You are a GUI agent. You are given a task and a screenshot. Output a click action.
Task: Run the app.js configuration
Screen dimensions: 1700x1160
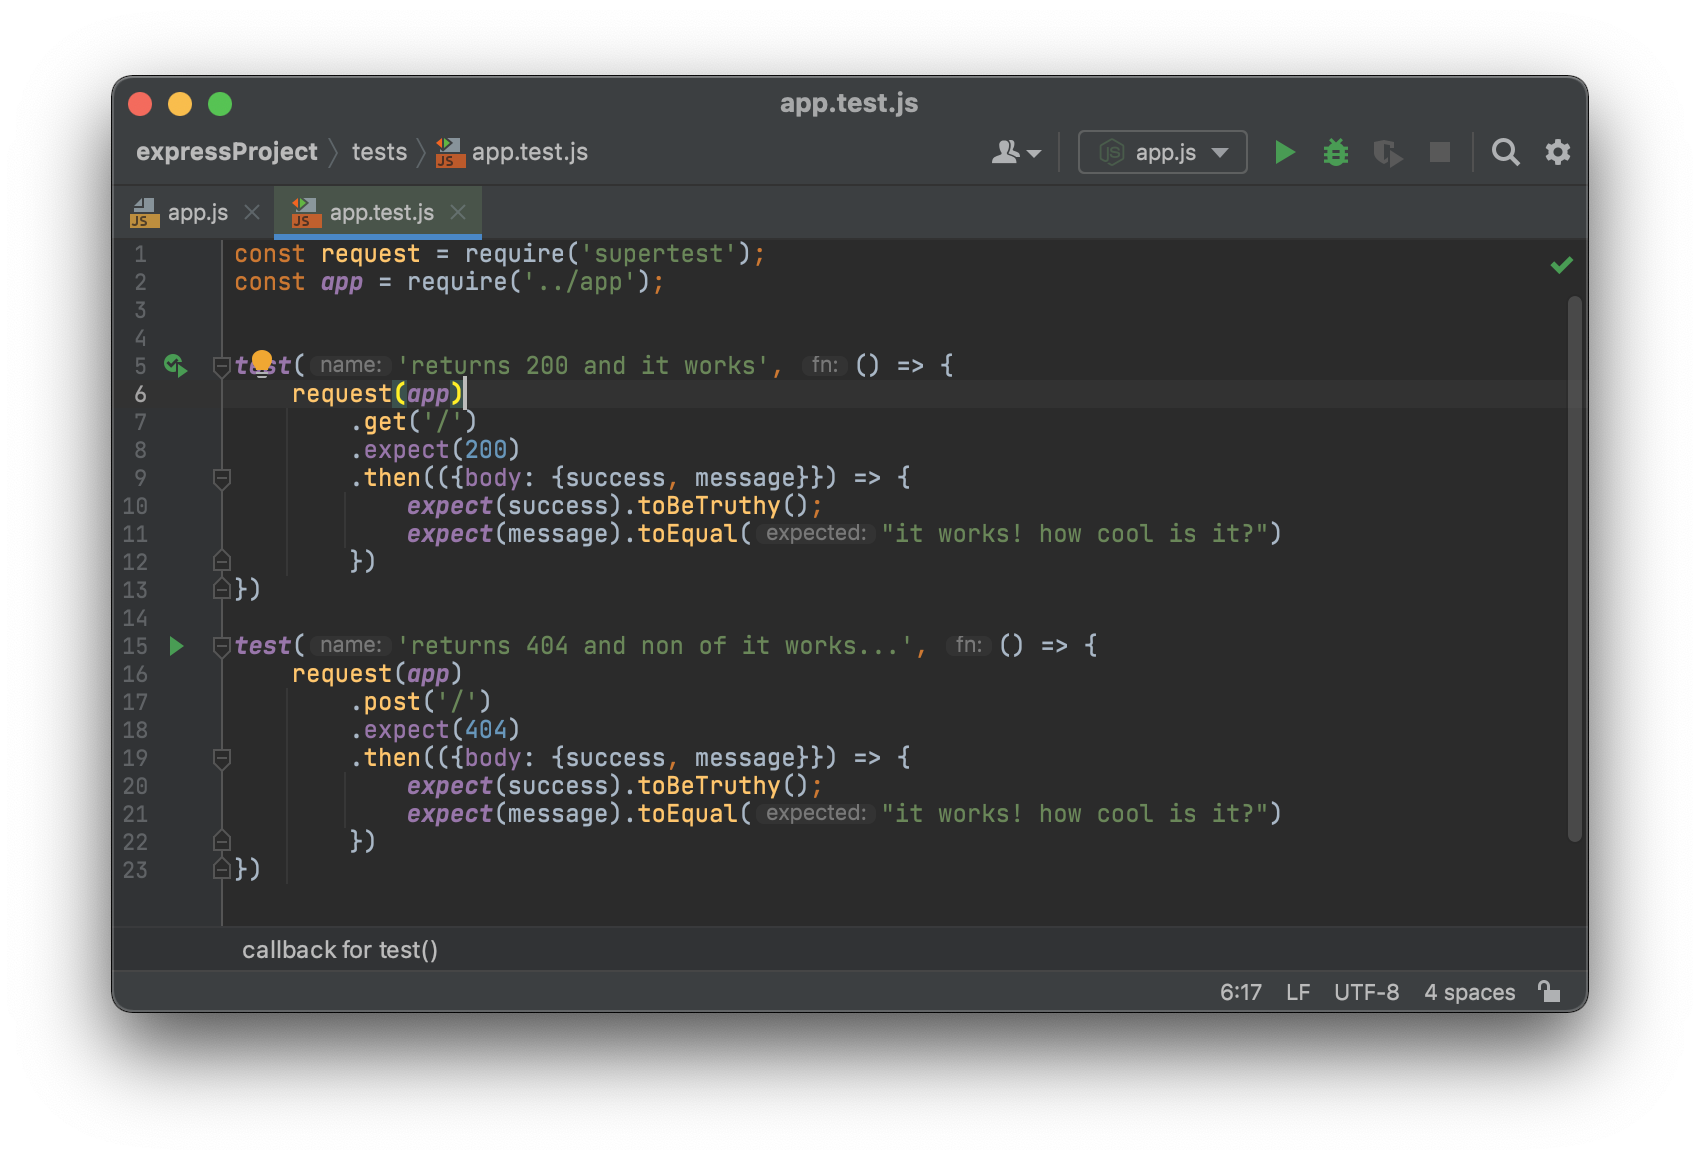1285,152
